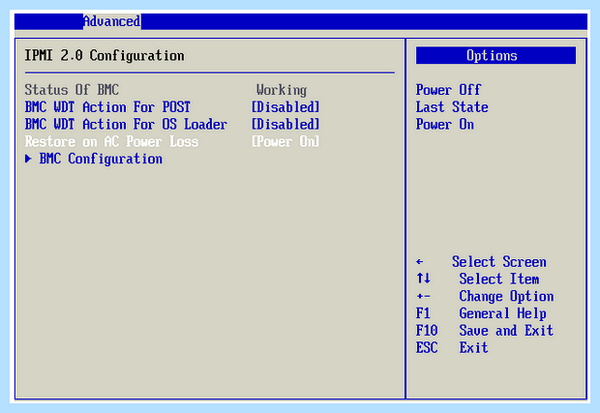Click the BMC Configuration arrow marker

coord(28,158)
